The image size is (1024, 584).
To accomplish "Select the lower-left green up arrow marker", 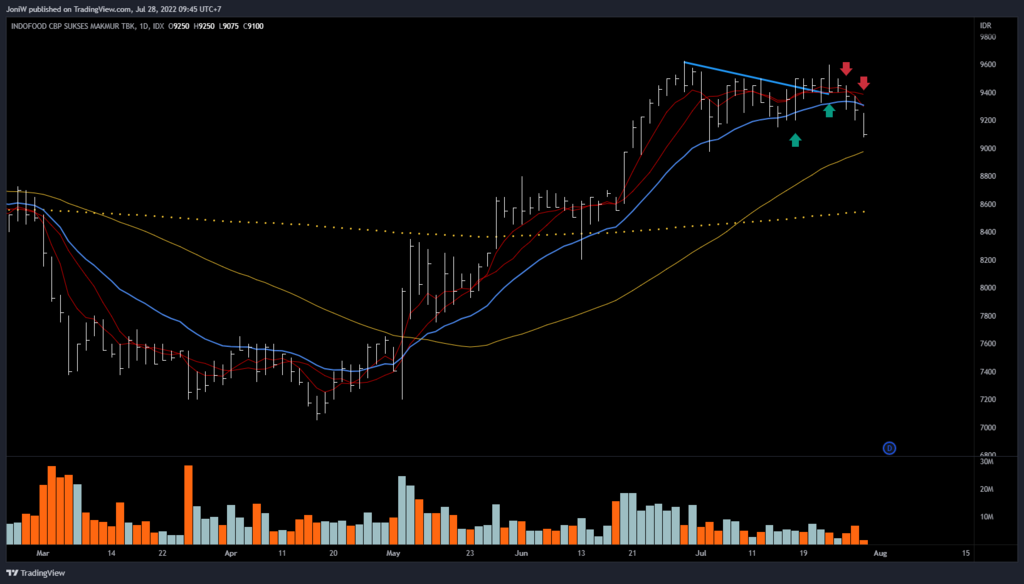I will point(795,140).
